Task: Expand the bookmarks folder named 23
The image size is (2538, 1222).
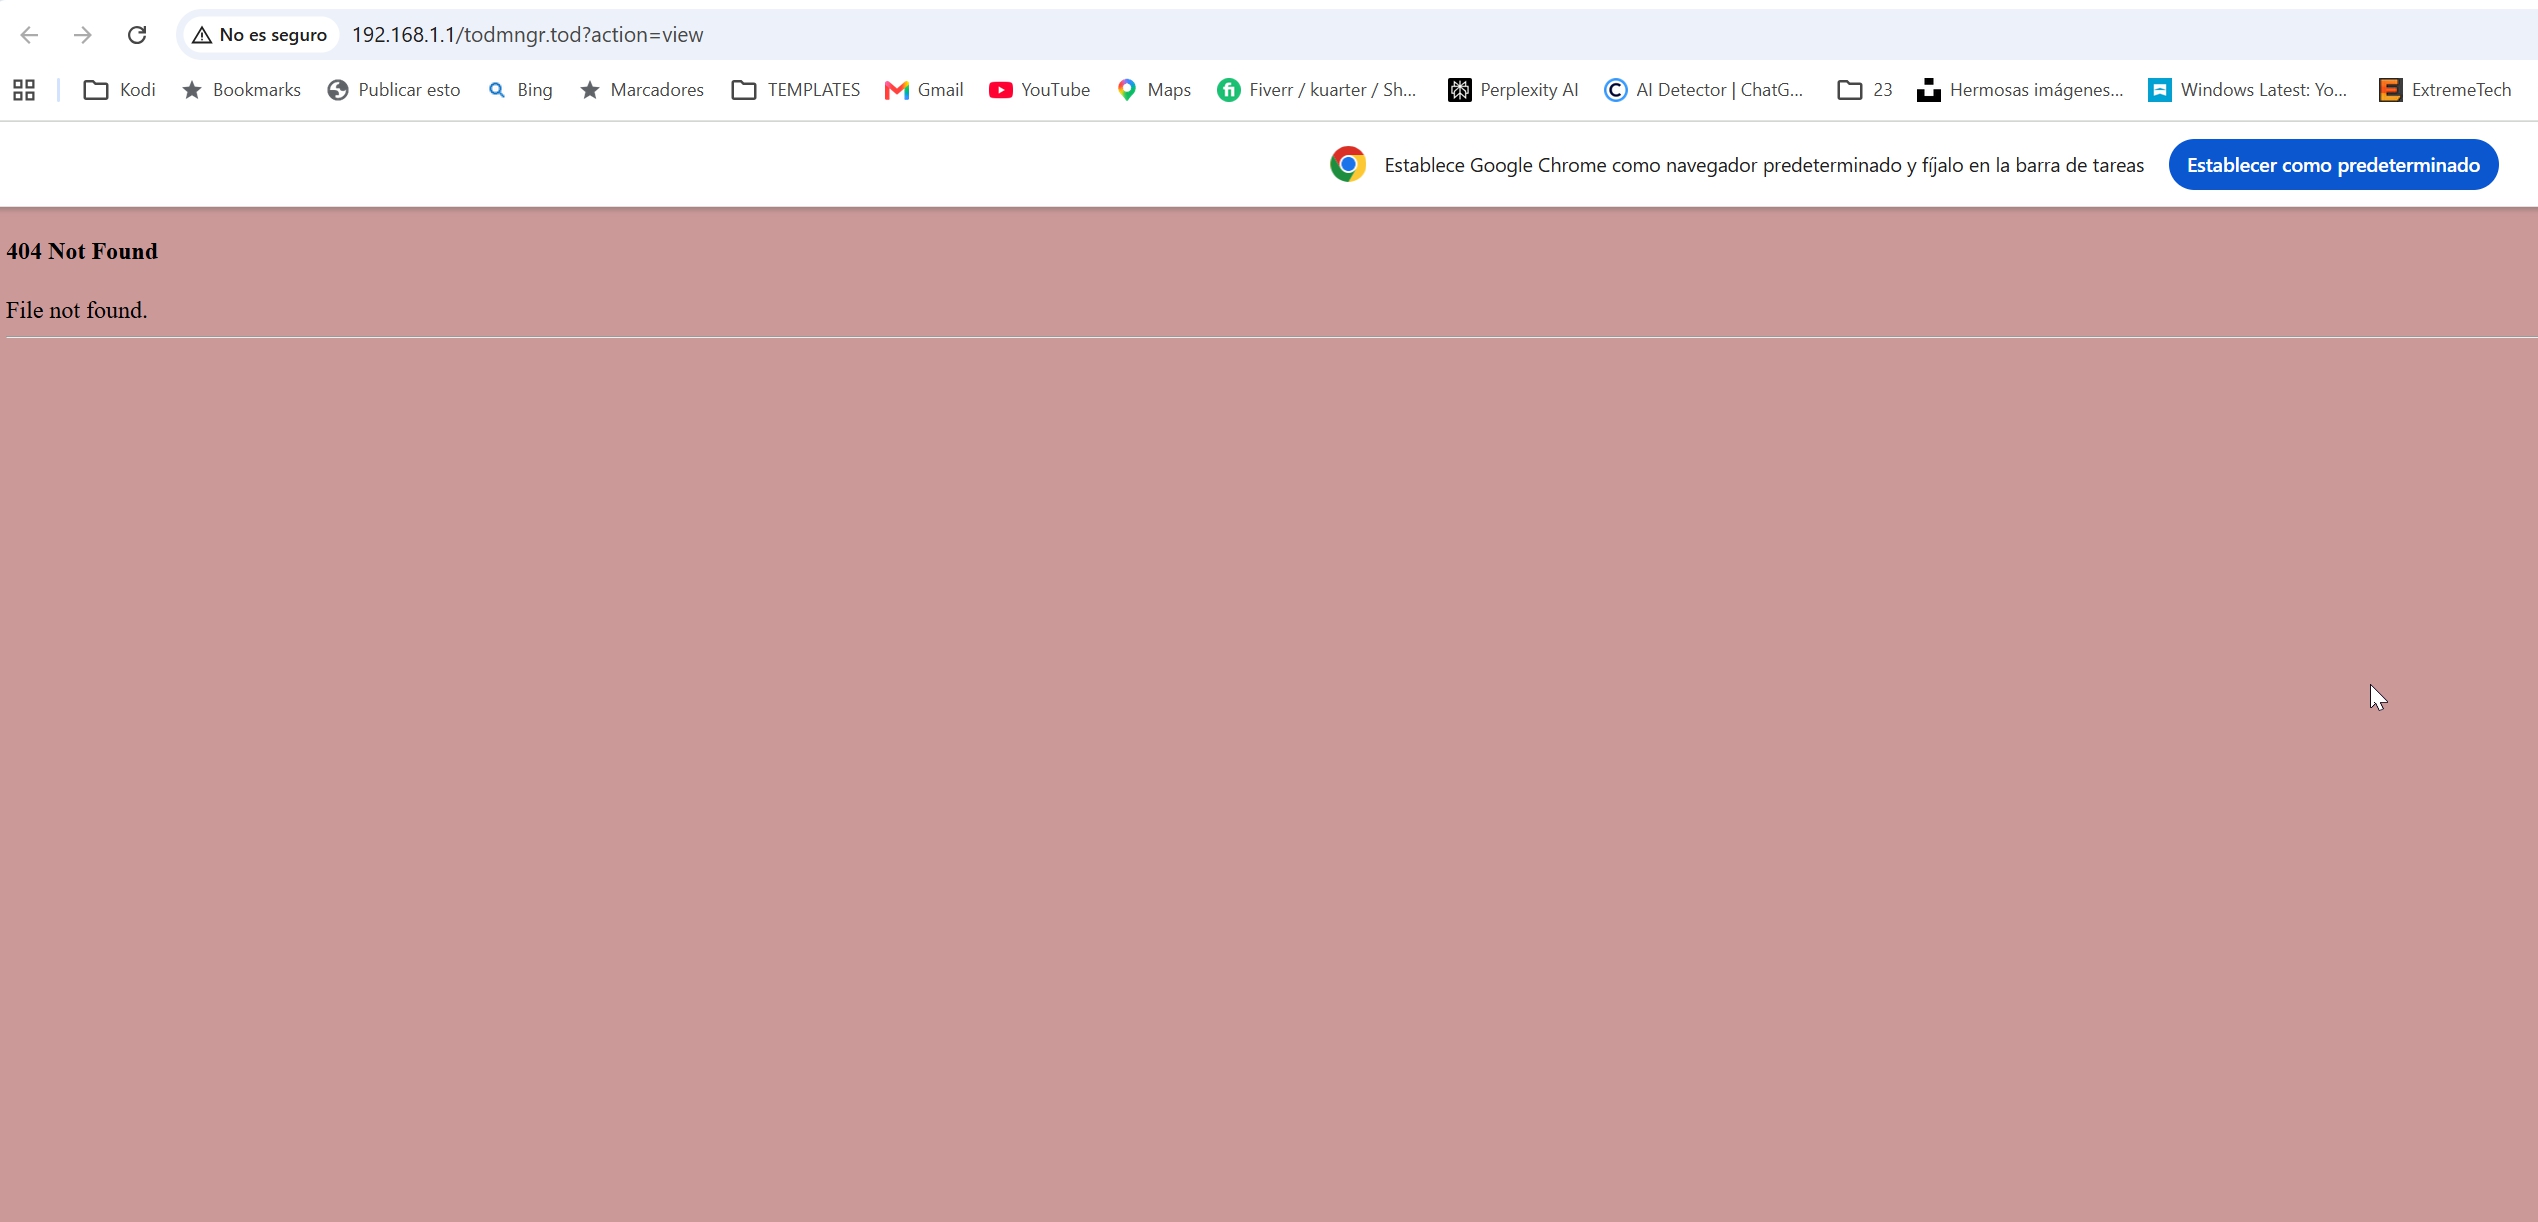Action: pyautogui.click(x=1865, y=90)
